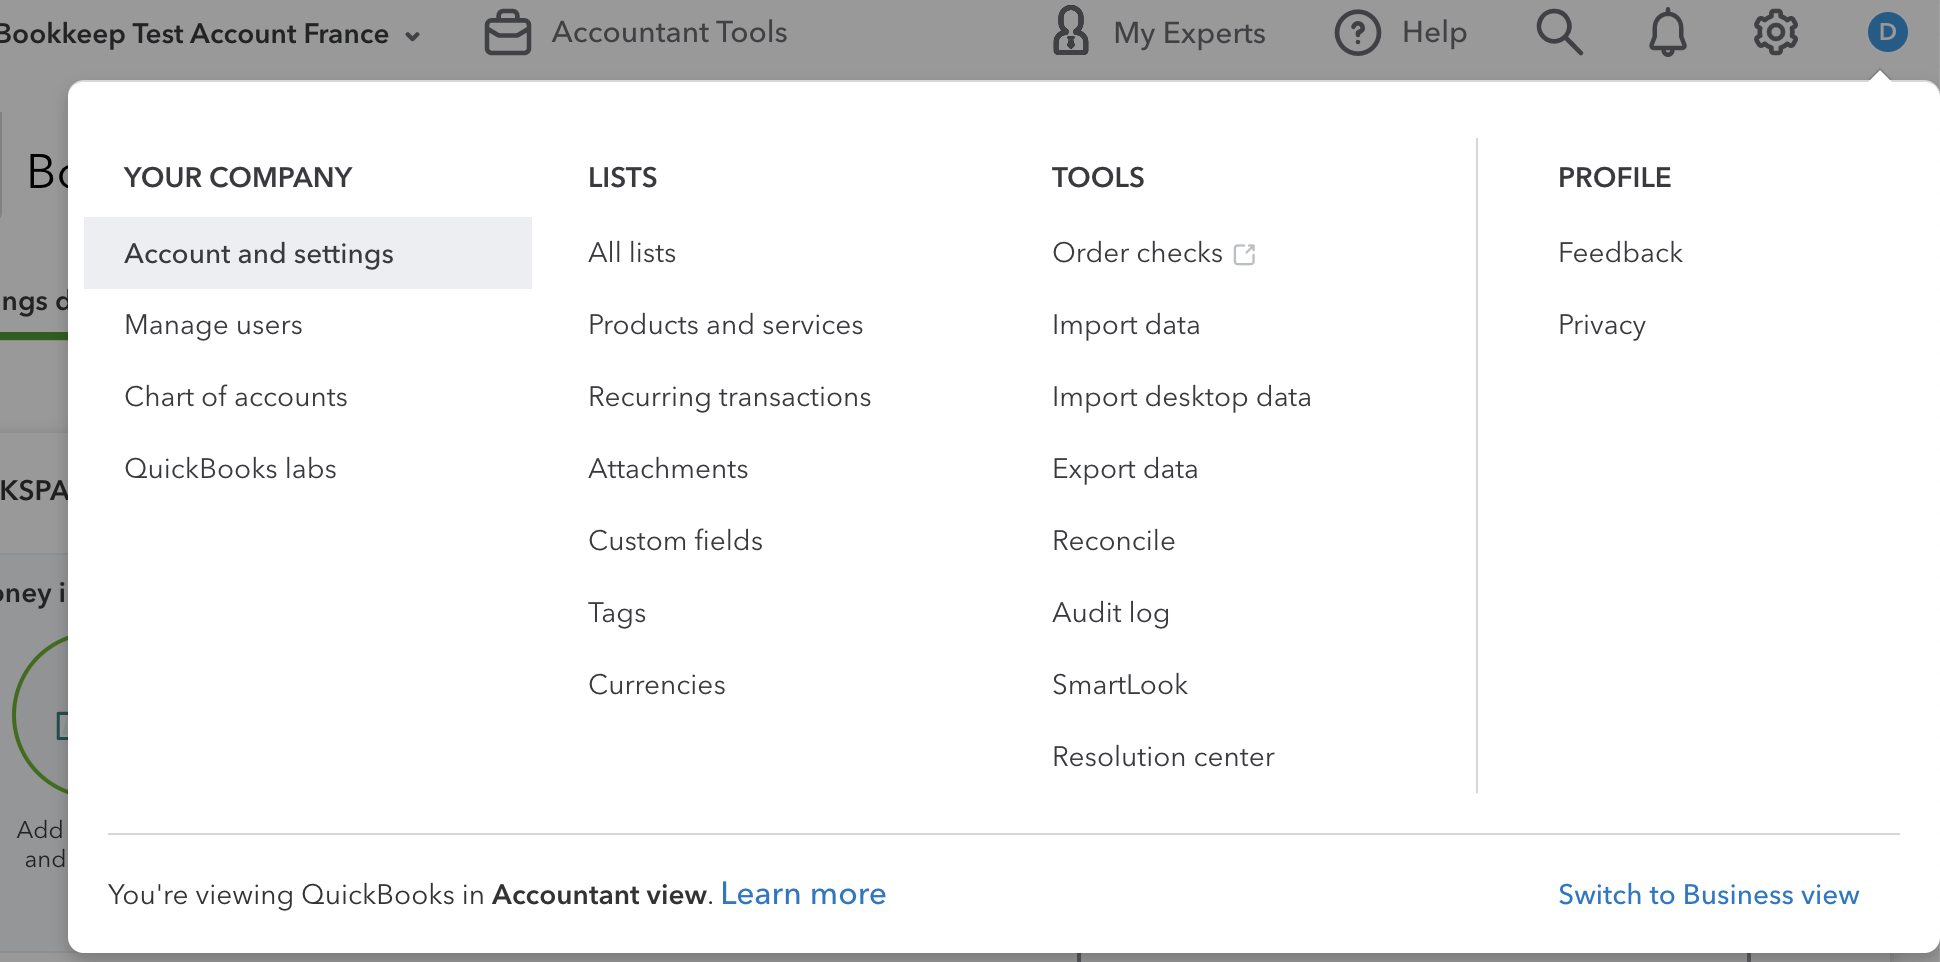Viewport: 1940px width, 962px height.
Task: Open Recurring transactions
Action: click(729, 397)
